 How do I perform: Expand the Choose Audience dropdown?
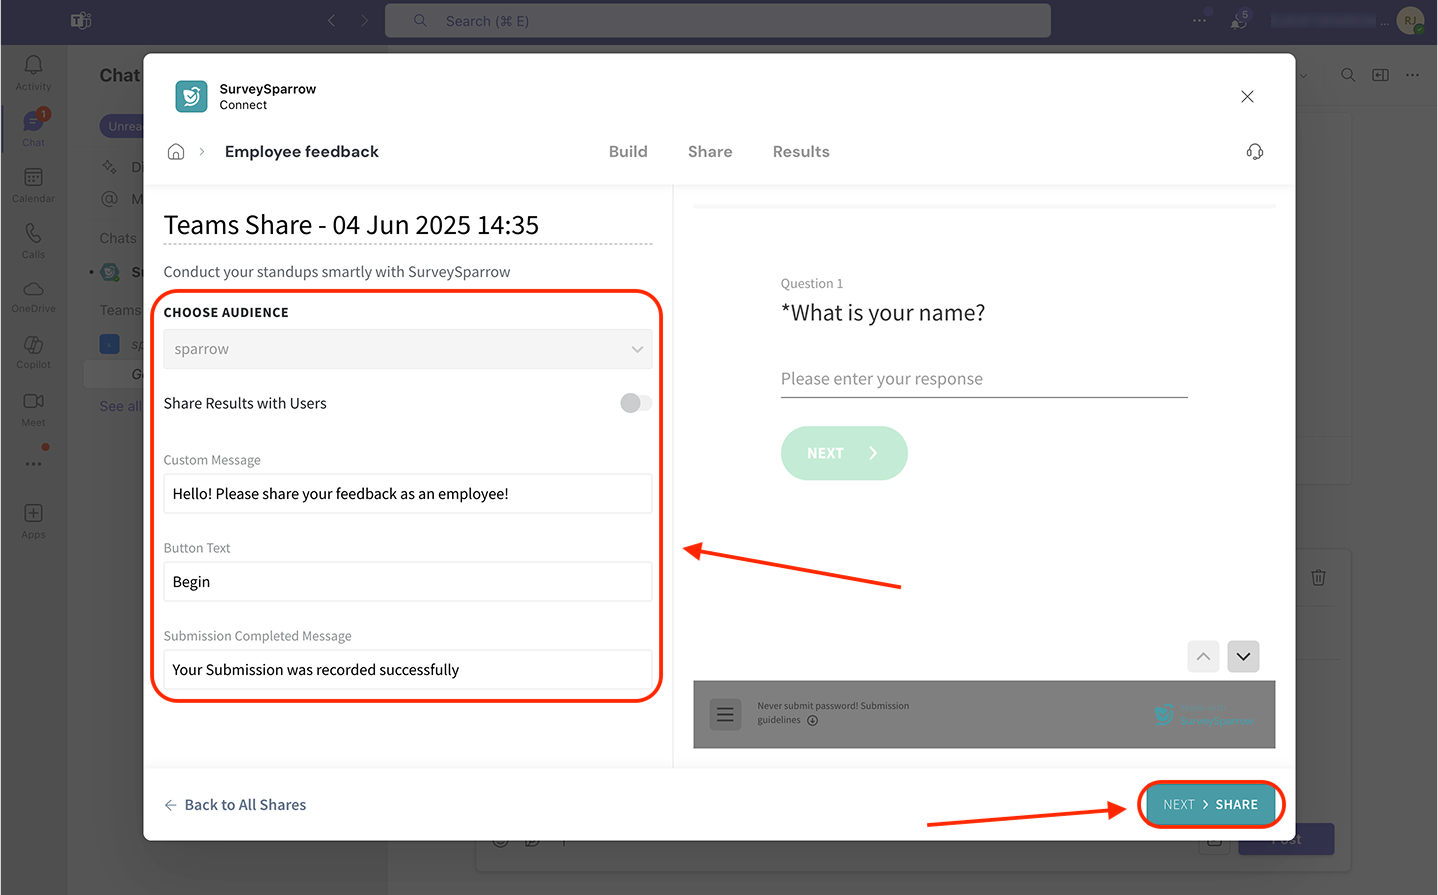pyautogui.click(x=407, y=349)
